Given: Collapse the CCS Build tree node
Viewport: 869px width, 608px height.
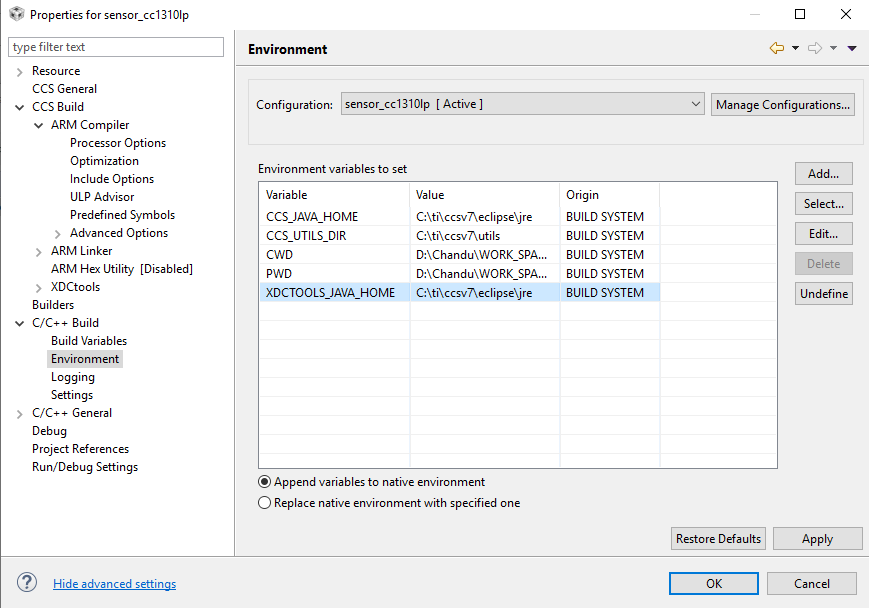Looking at the screenshot, I should [x=20, y=107].
